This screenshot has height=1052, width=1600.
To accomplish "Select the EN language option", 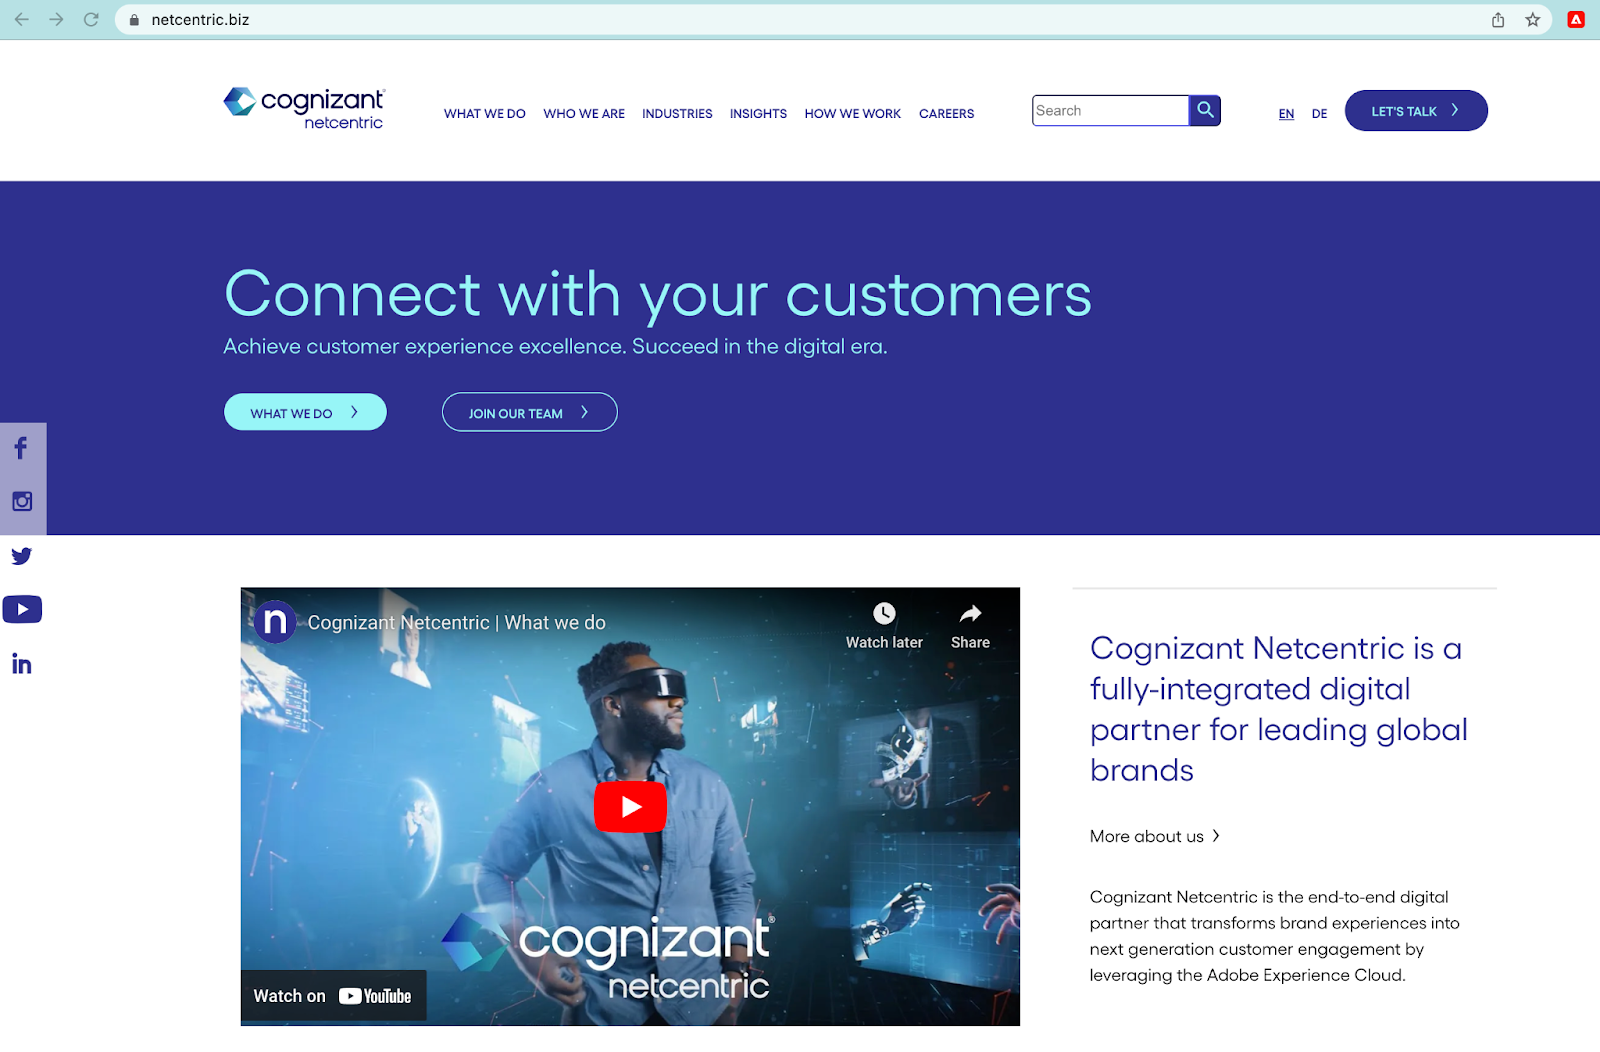I will [1286, 114].
